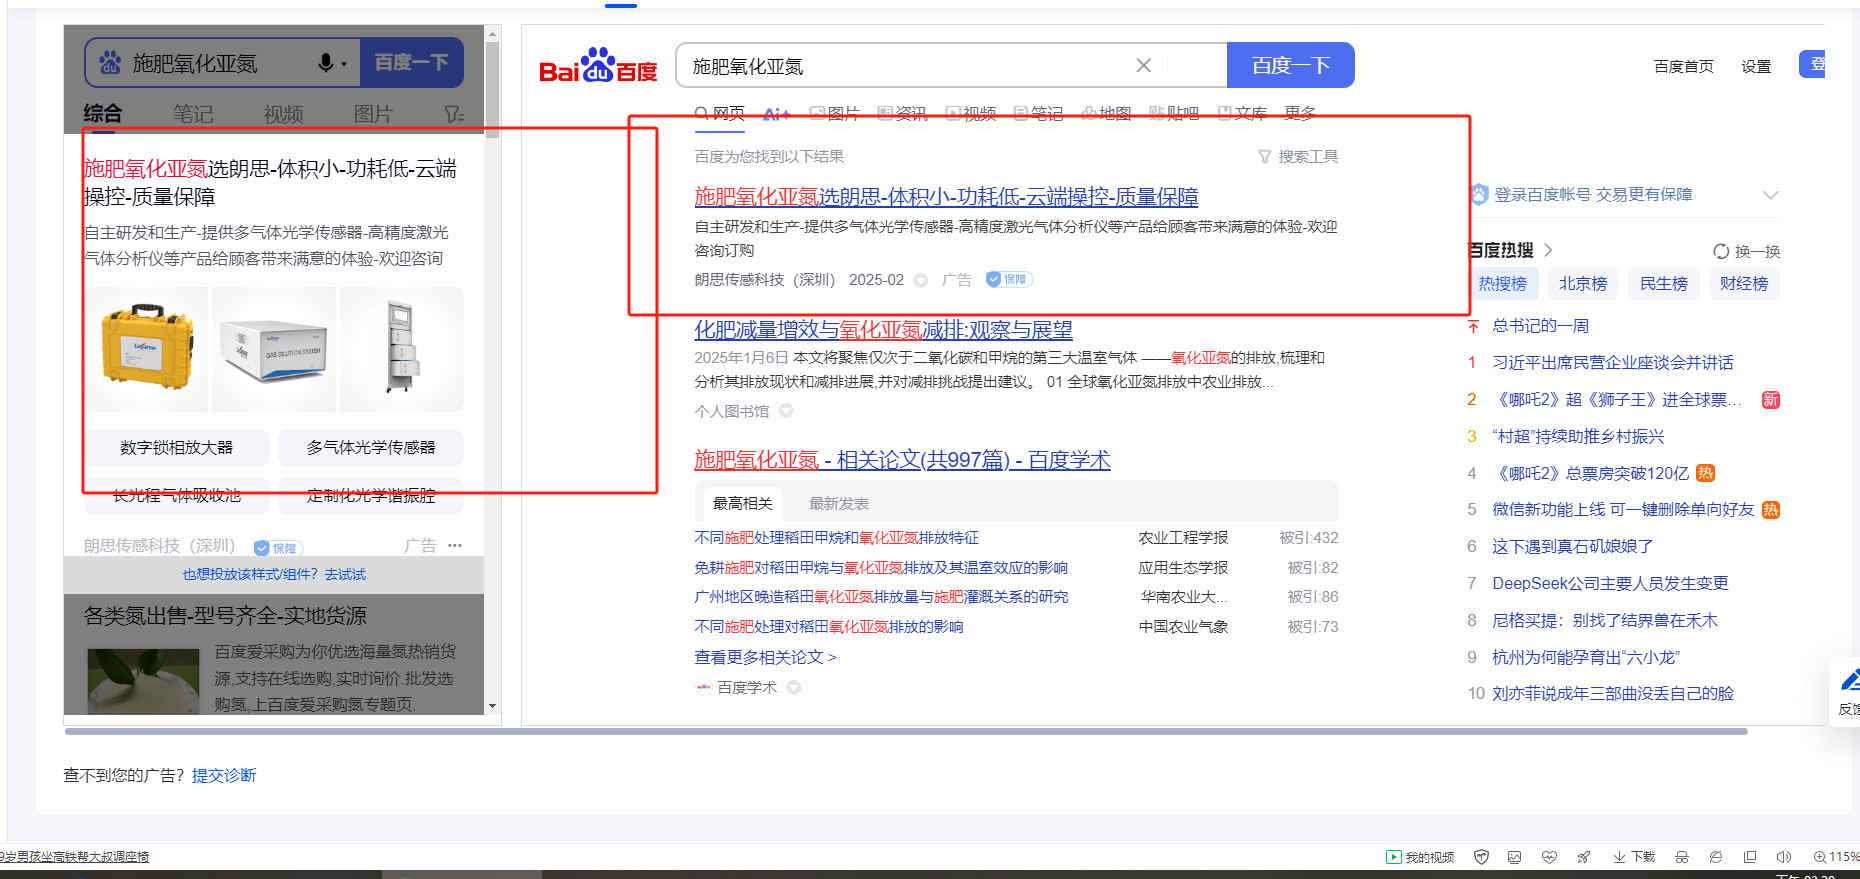Click the speaker volume icon in status bar
This screenshot has height=879, width=1860.
(x=1783, y=857)
